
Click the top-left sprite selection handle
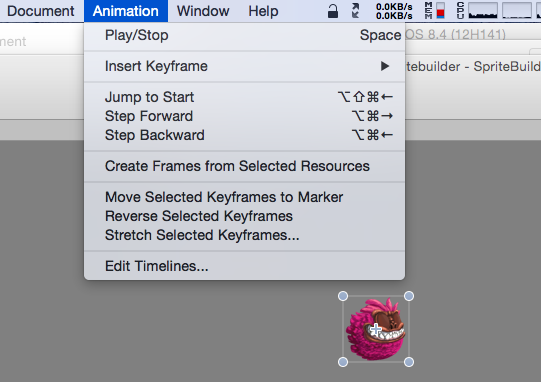coord(343,296)
